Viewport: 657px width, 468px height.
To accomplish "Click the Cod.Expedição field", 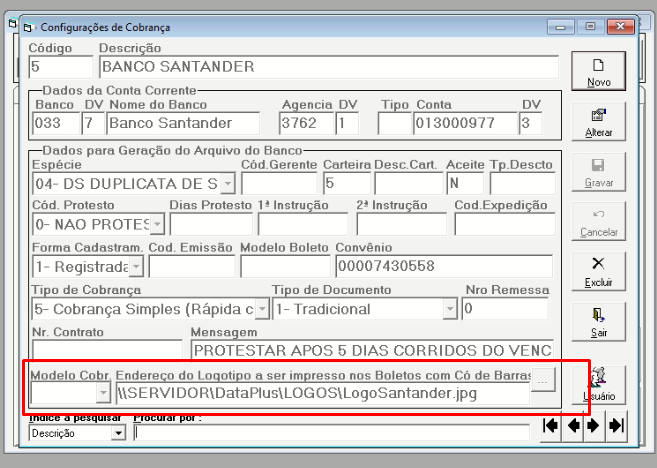I will pos(505,224).
